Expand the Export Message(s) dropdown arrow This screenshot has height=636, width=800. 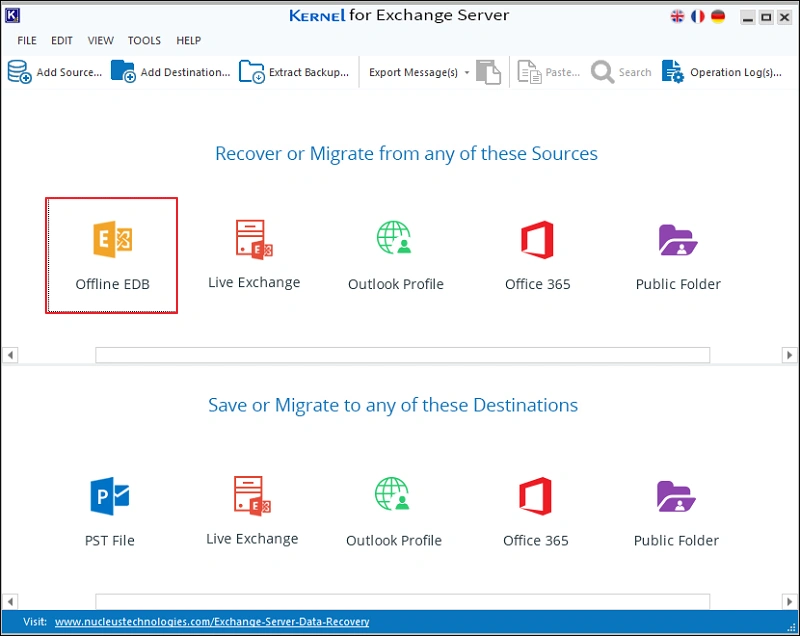pyautogui.click(x=466, y=72)
